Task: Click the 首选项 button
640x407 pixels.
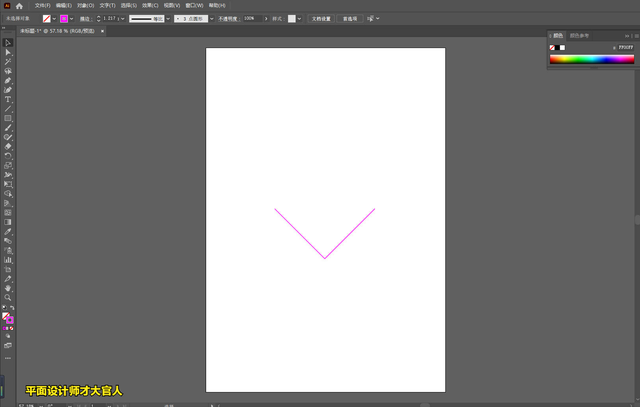Action: click(350, 18)
